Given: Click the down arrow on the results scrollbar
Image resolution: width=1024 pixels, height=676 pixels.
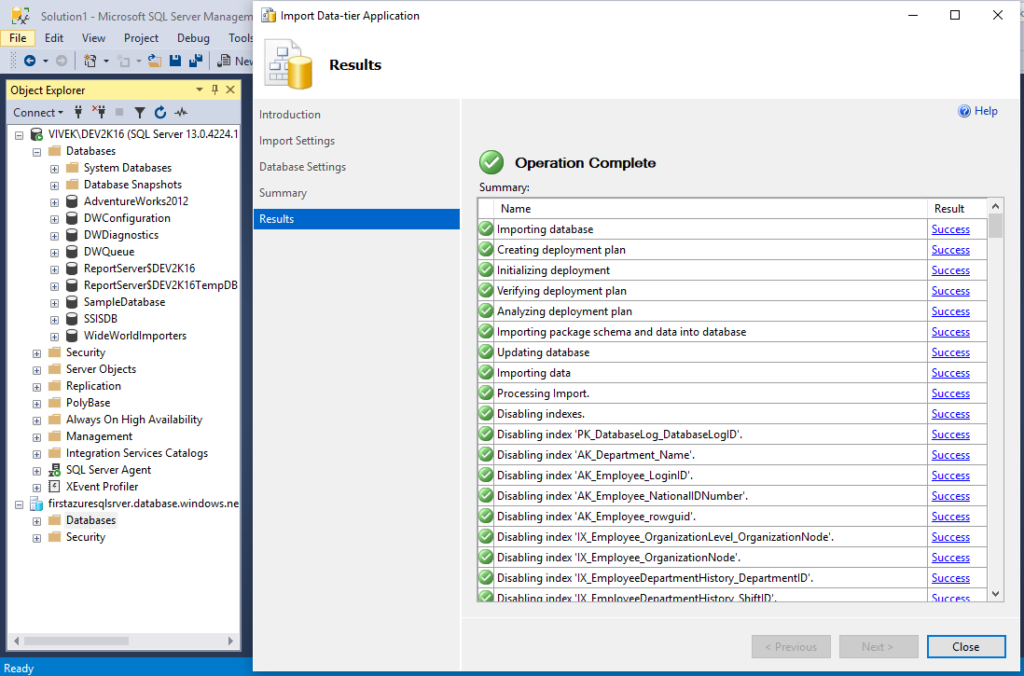Looking at the screenshot, I should (x=996, y=593).
